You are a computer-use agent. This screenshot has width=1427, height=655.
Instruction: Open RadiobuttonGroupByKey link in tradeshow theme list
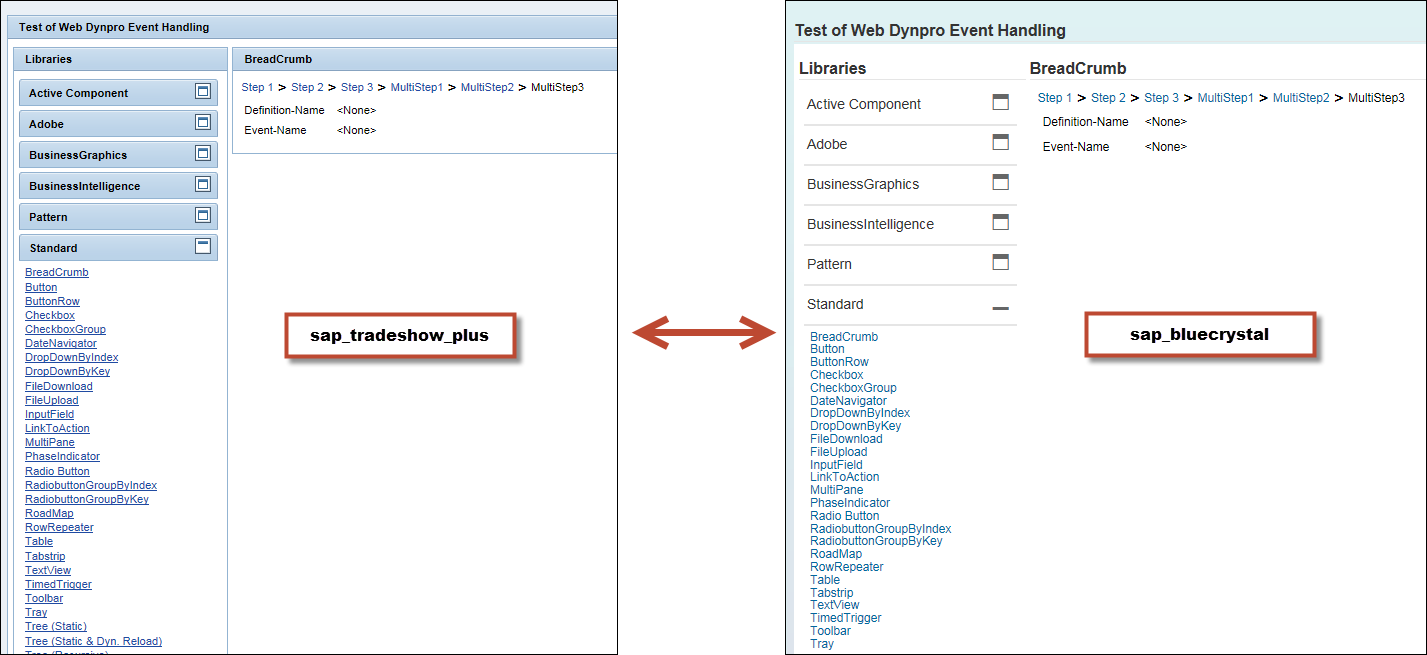point(87,499)
